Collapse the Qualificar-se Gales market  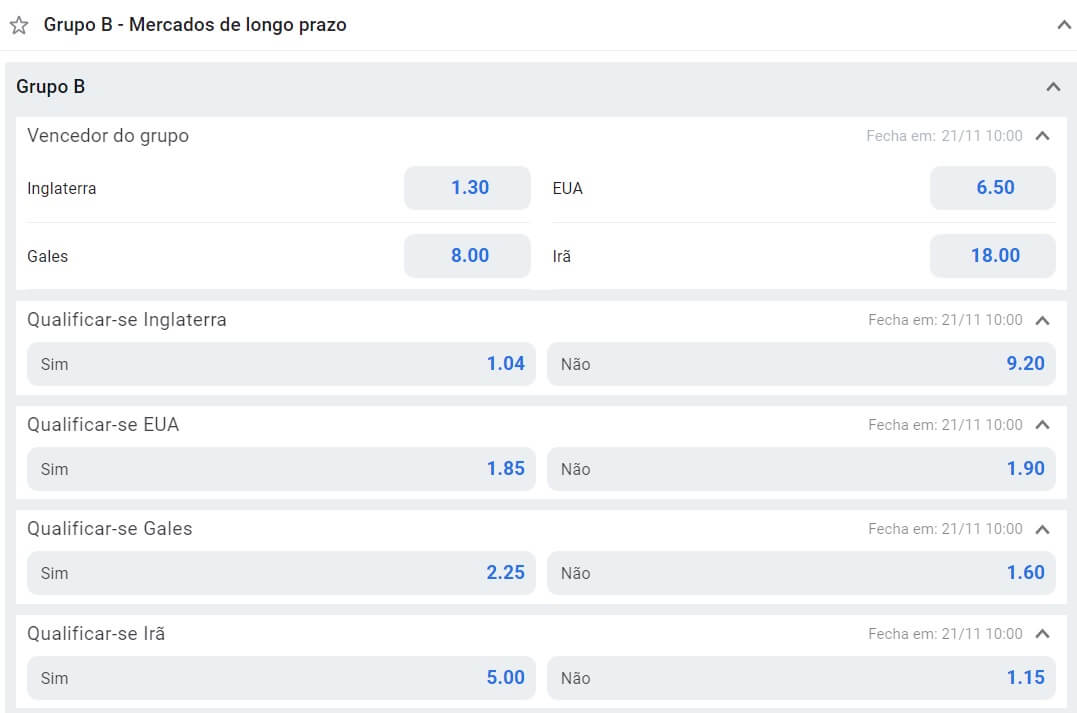pyautogui.click(x=1042, y=529)
